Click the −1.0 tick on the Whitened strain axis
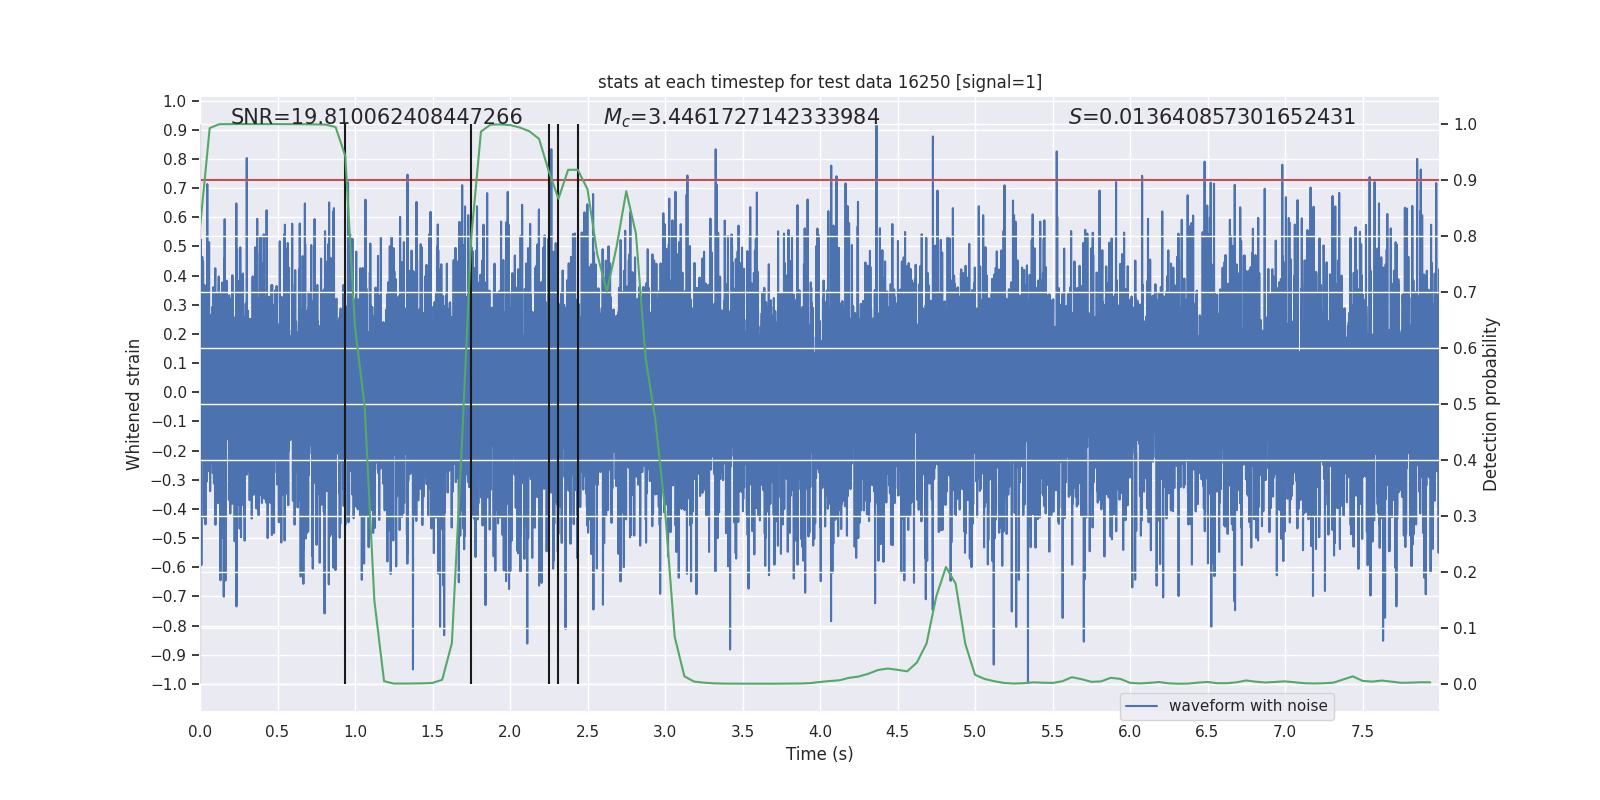The width and height of the screenshot is (1600, 800). tap(169, 684)
